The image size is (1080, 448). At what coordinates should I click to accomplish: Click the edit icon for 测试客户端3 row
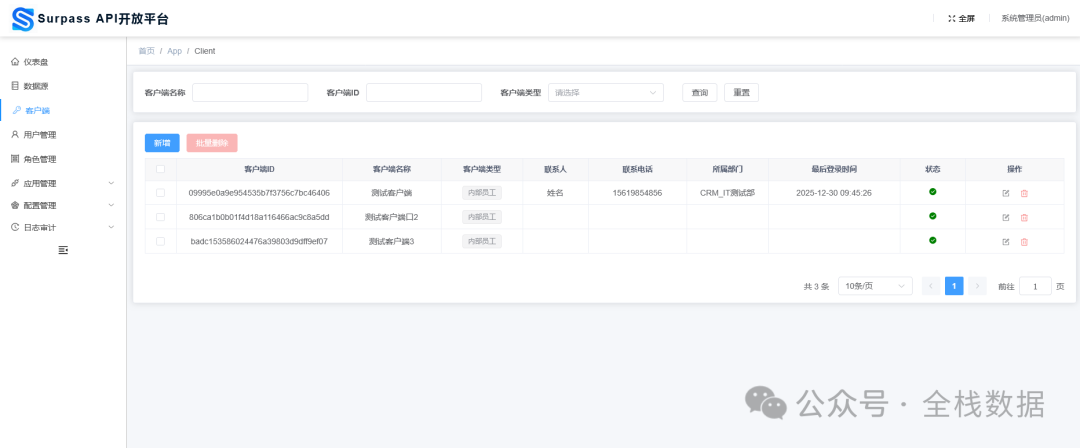coord(1006,241)
